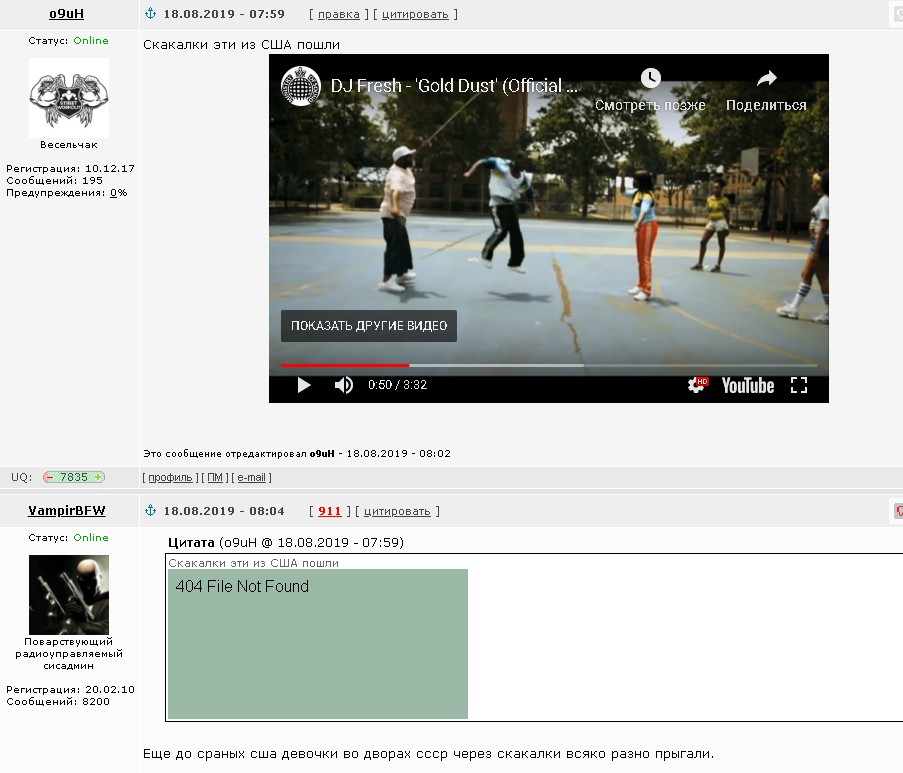Click partially visible icon right of o9uH header

pos(897,14)
